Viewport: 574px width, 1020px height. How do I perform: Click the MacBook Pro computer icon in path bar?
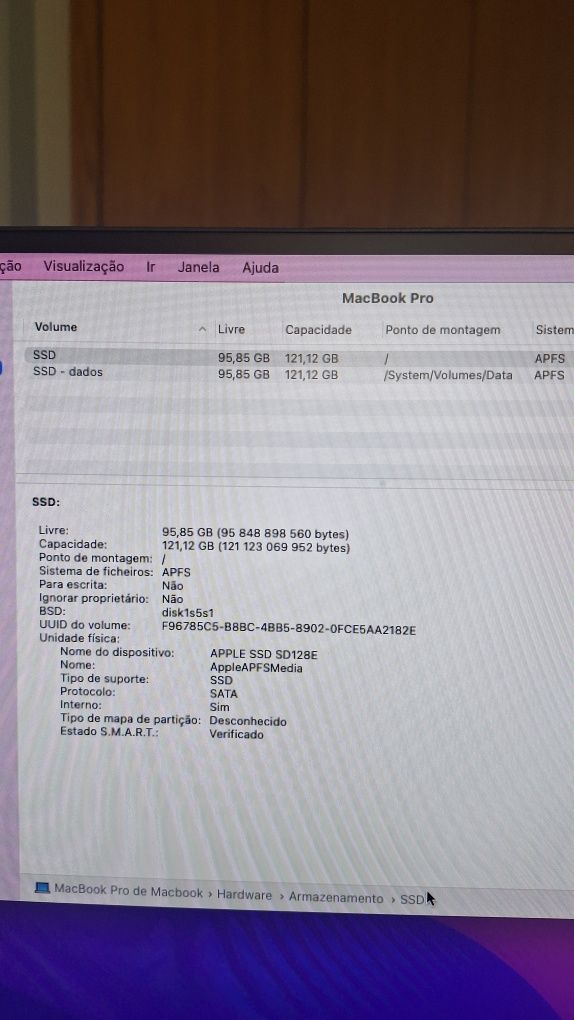(x=42, y=889)
